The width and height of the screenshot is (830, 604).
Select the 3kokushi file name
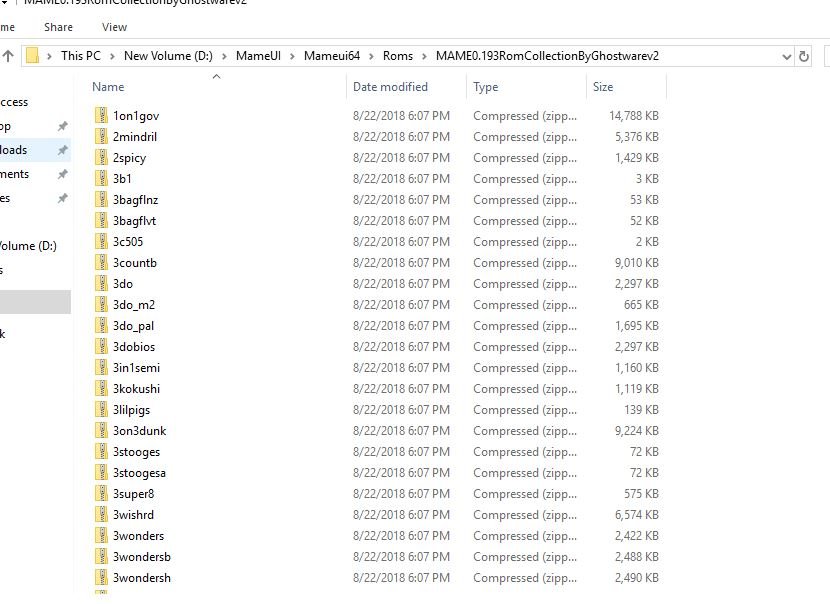[x=136, y=389]
